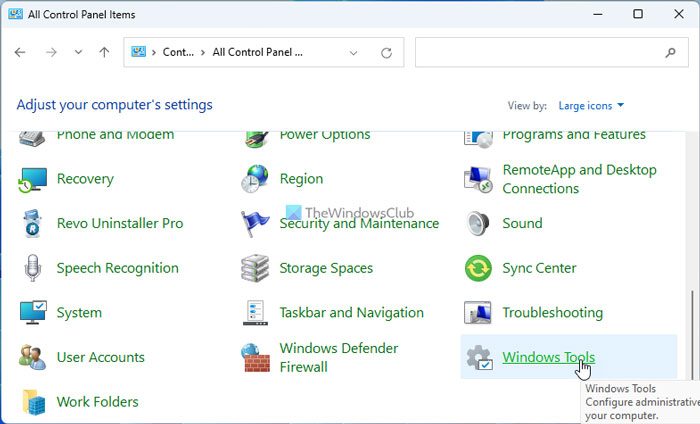Open the Windows Tools link

click(x=548, y=357)
